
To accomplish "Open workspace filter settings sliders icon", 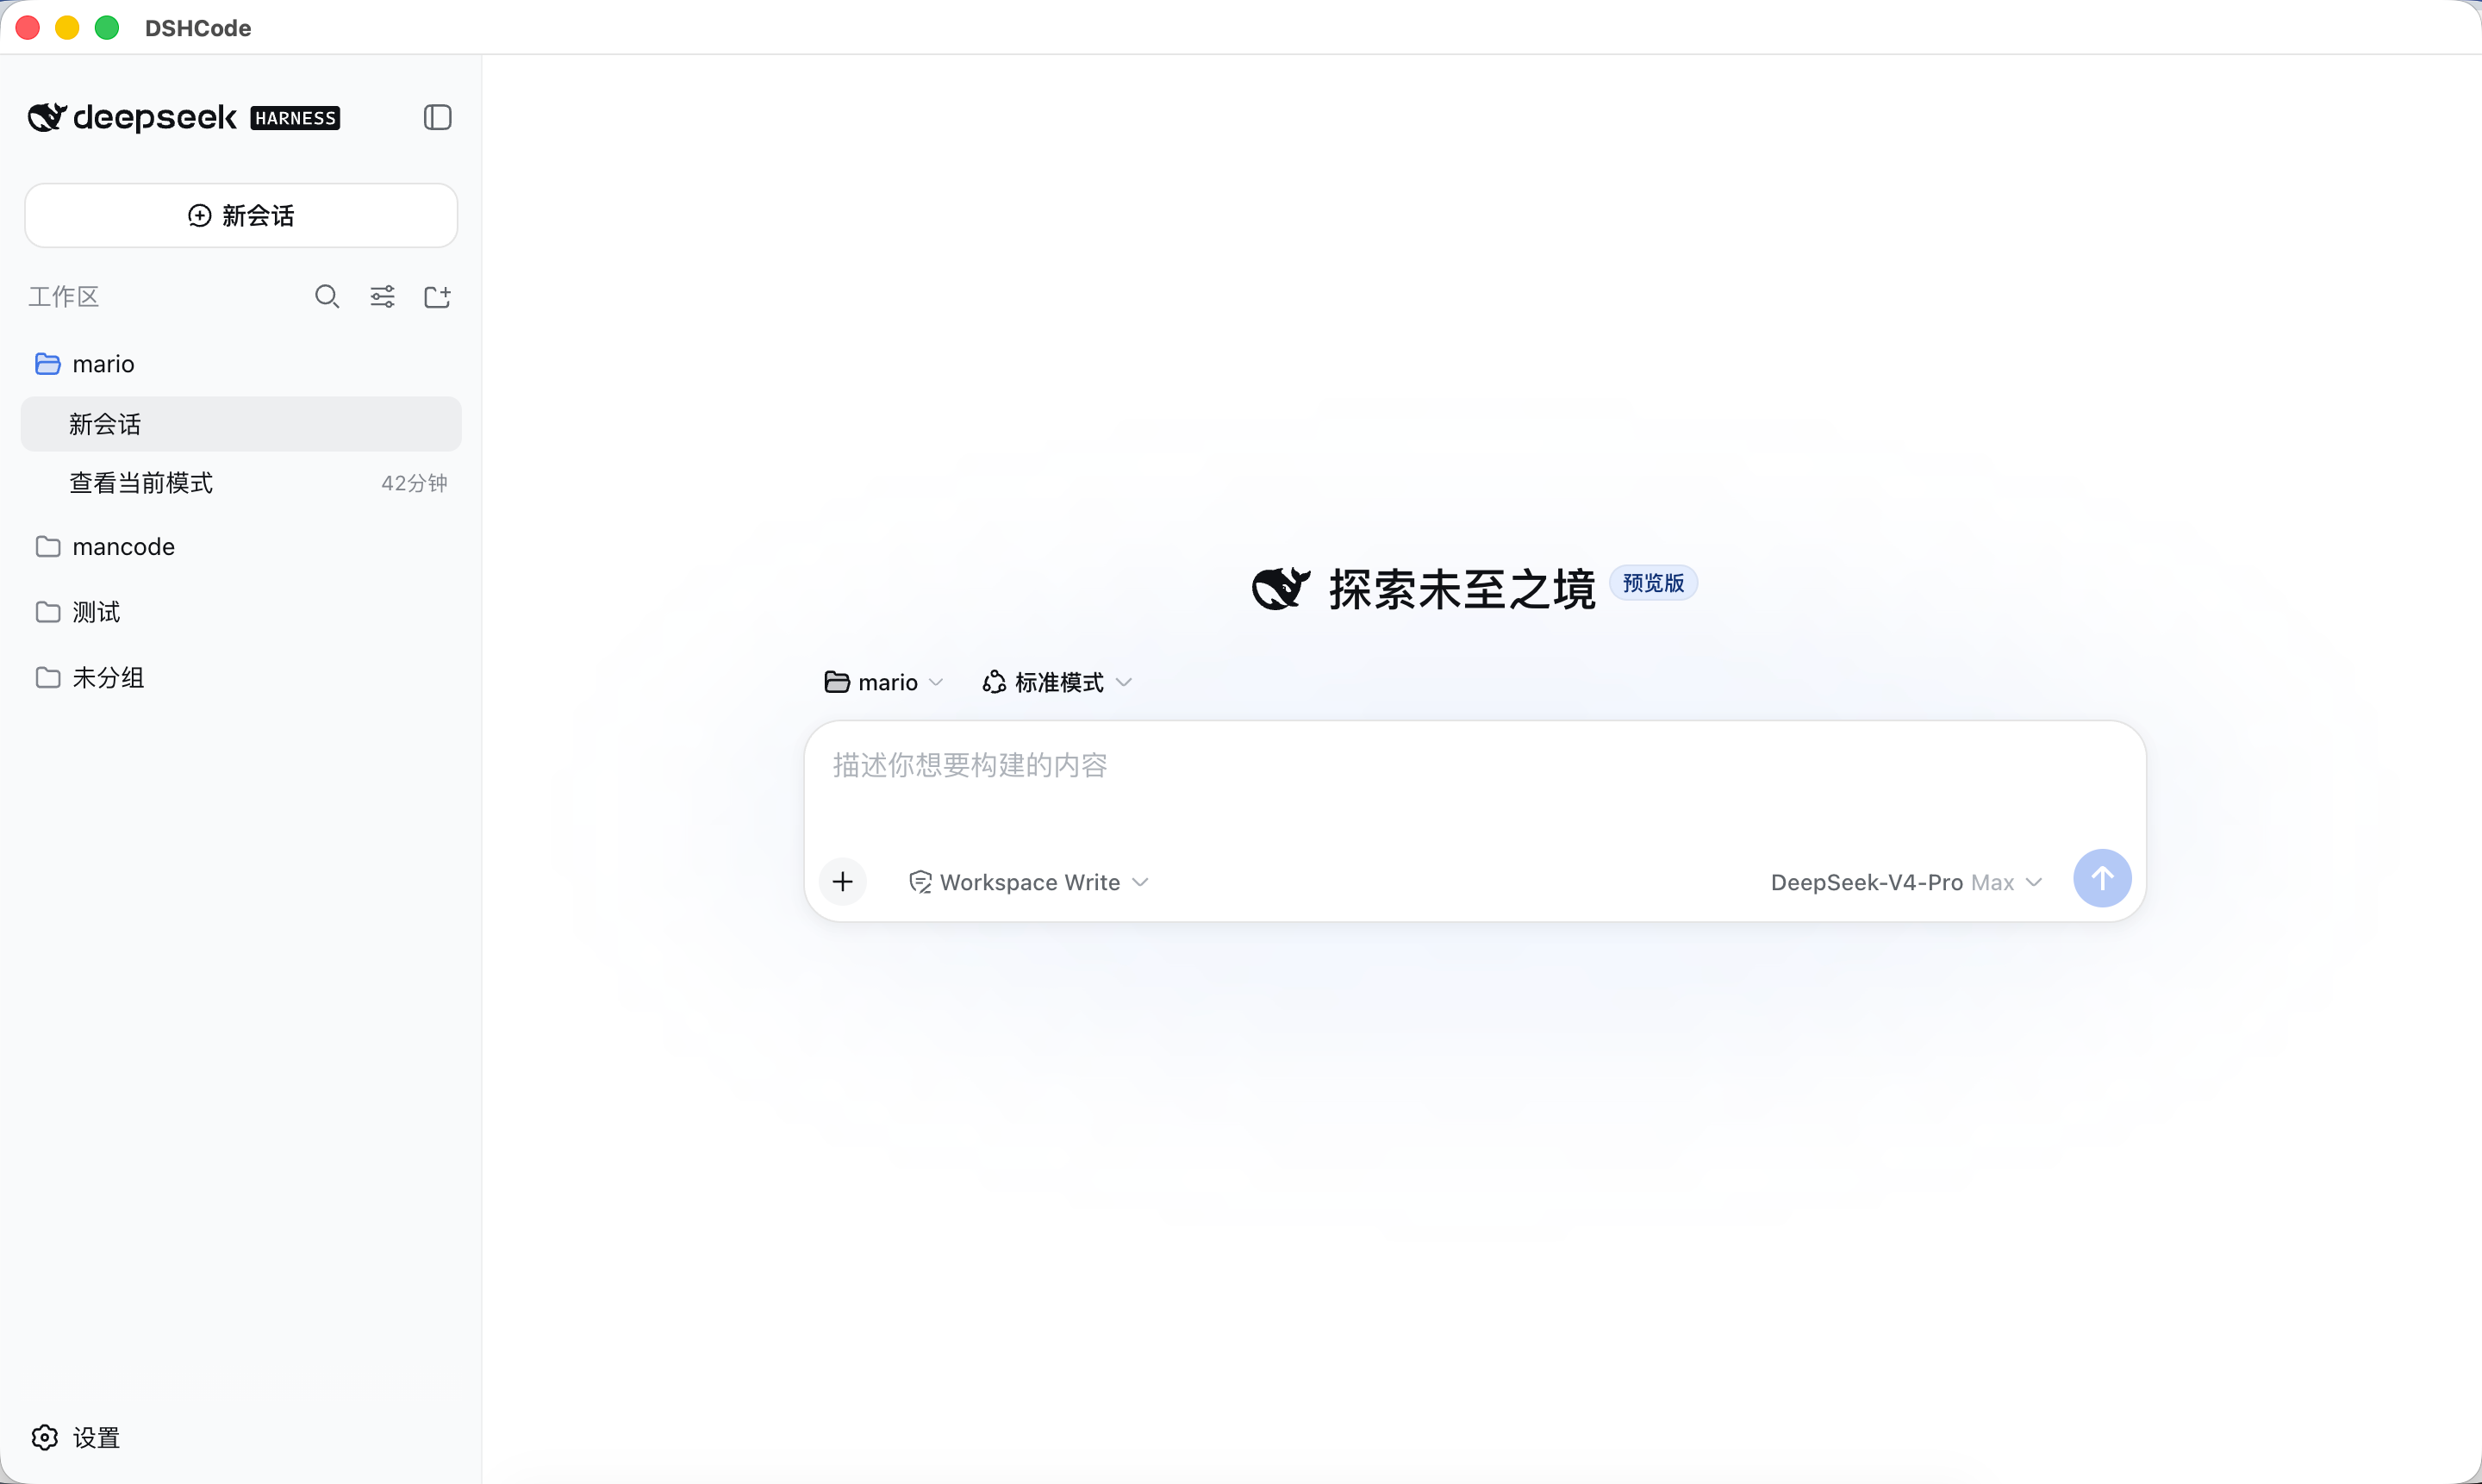I will tap(382, 296).
